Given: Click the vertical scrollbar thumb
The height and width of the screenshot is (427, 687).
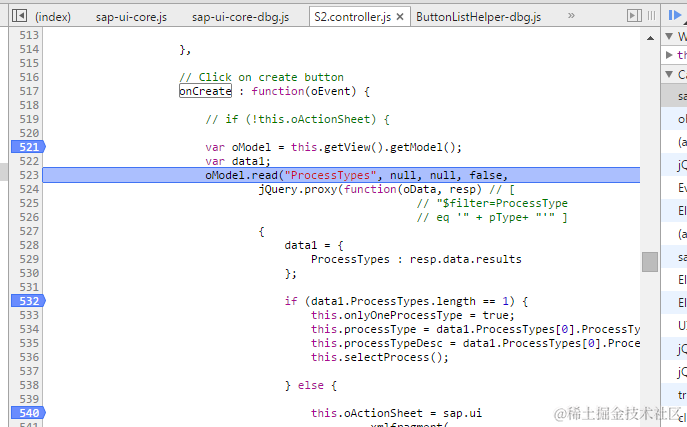Looking at the screenshot, I should pos(650,262).
